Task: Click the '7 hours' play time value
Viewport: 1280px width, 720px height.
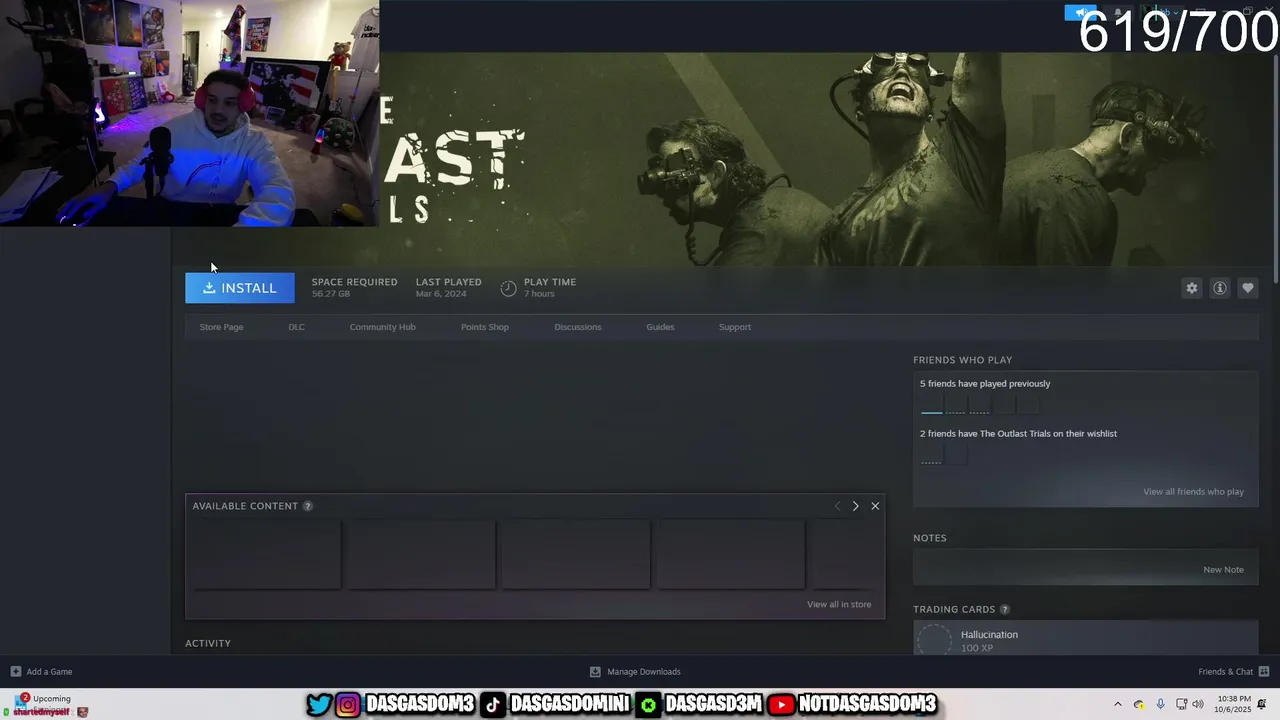Action: point(539,294)
